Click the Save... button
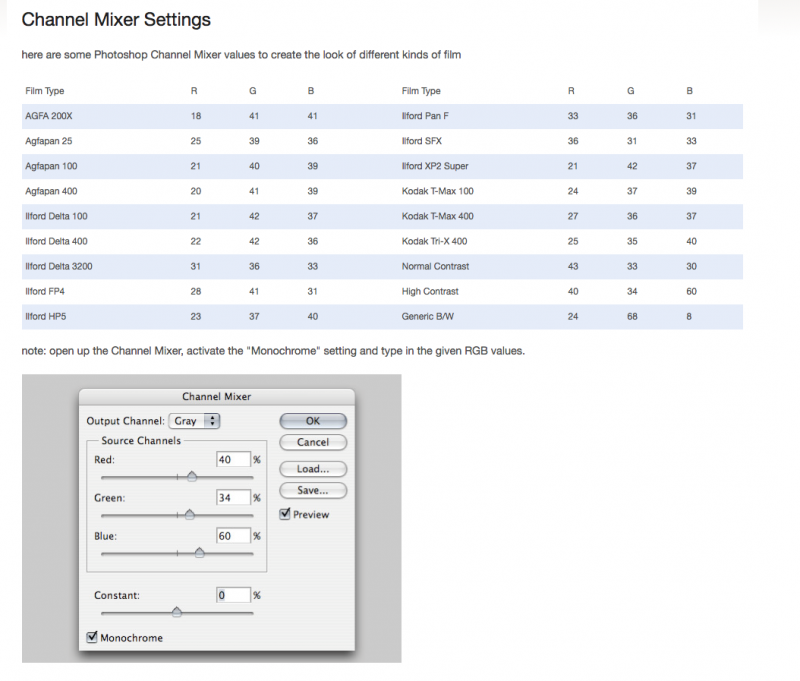The height and width of the screenshot is (681, 800). click(x=313, y=490)
